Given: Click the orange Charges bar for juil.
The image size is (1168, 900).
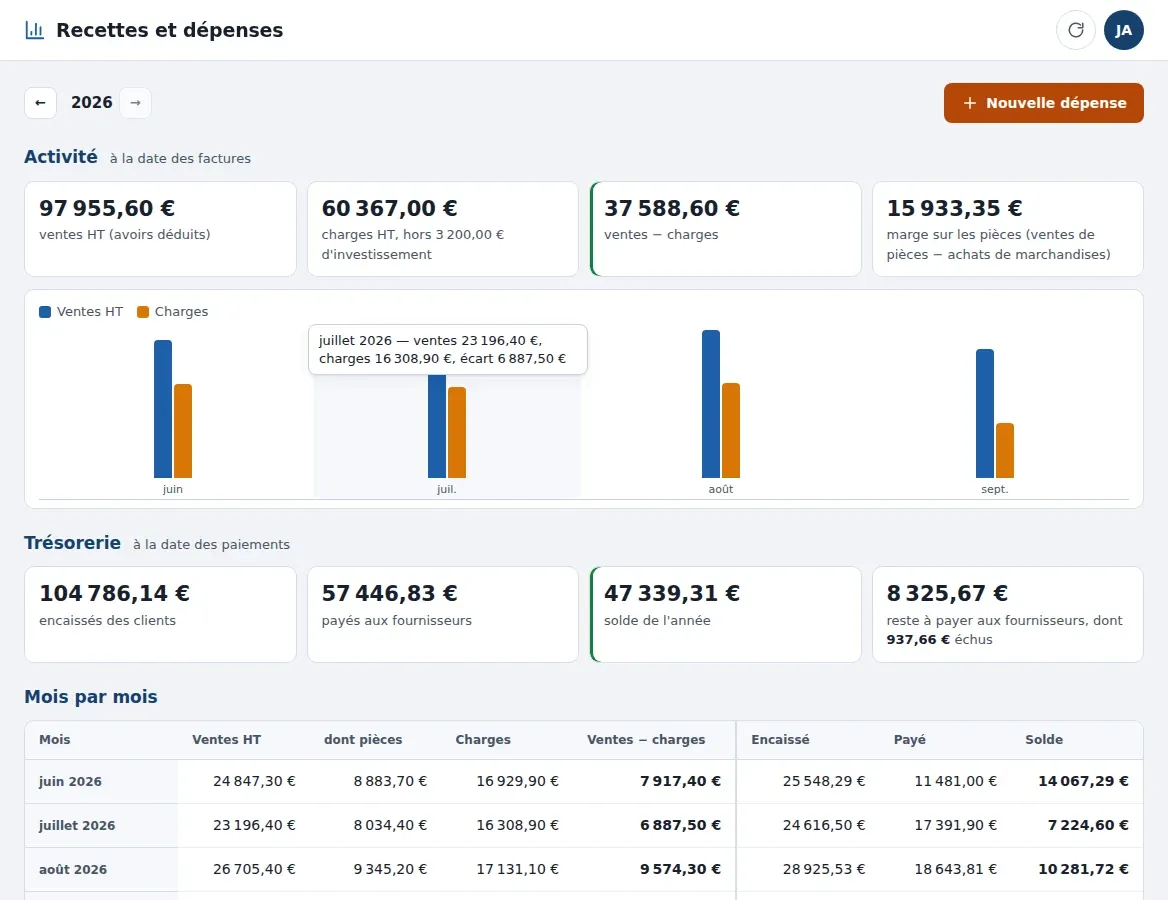Looking at the screenshot, I should point(457,432).
